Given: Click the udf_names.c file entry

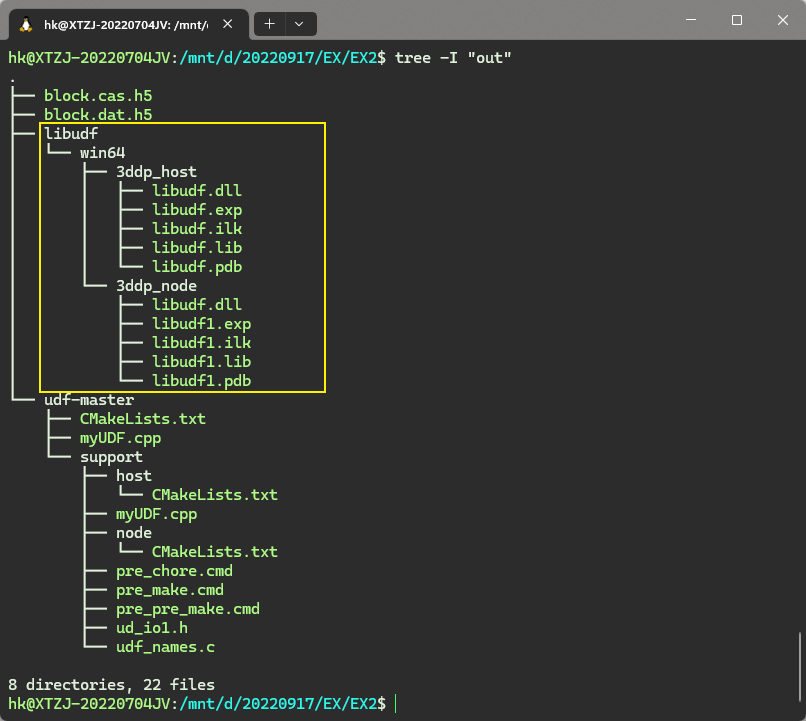Looking at the screenshot, I should (164, 646).
